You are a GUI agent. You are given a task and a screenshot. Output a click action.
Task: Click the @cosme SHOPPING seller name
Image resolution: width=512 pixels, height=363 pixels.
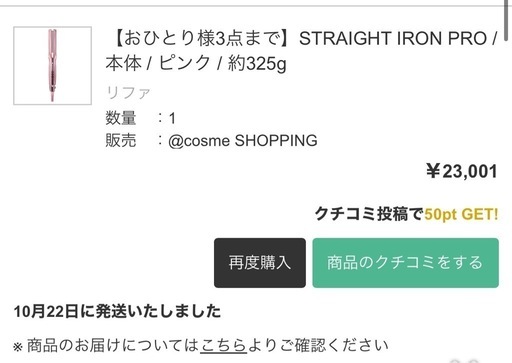243,140
